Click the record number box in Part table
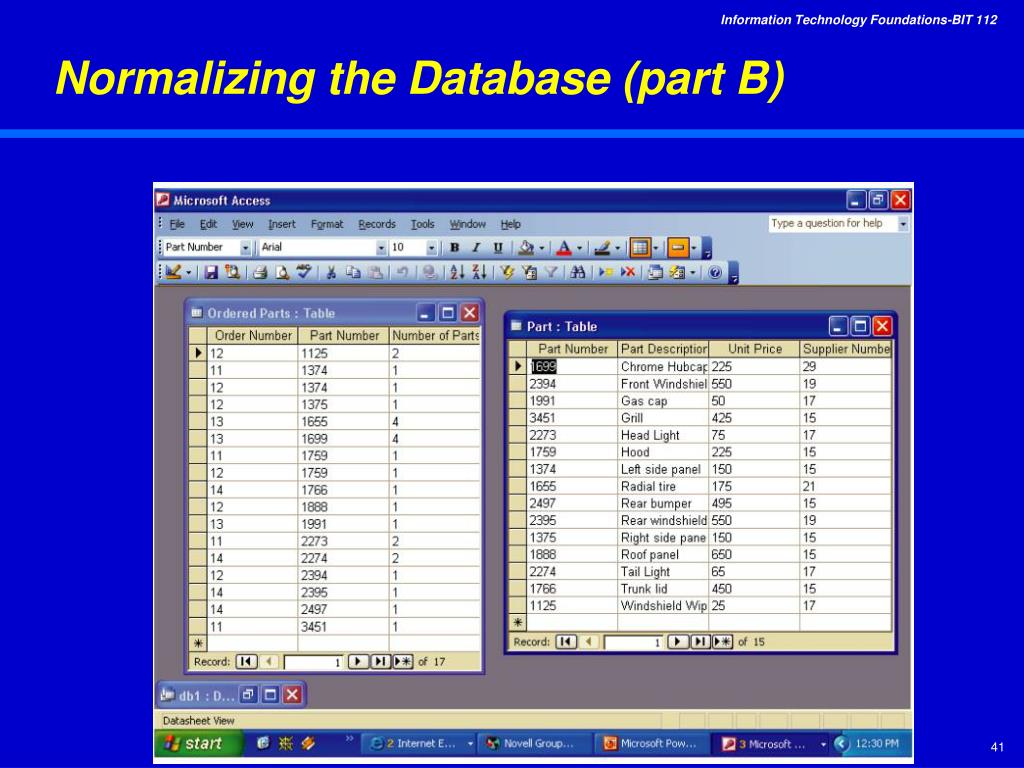Viewport: 1024px width, 768px height. point(633,643)
